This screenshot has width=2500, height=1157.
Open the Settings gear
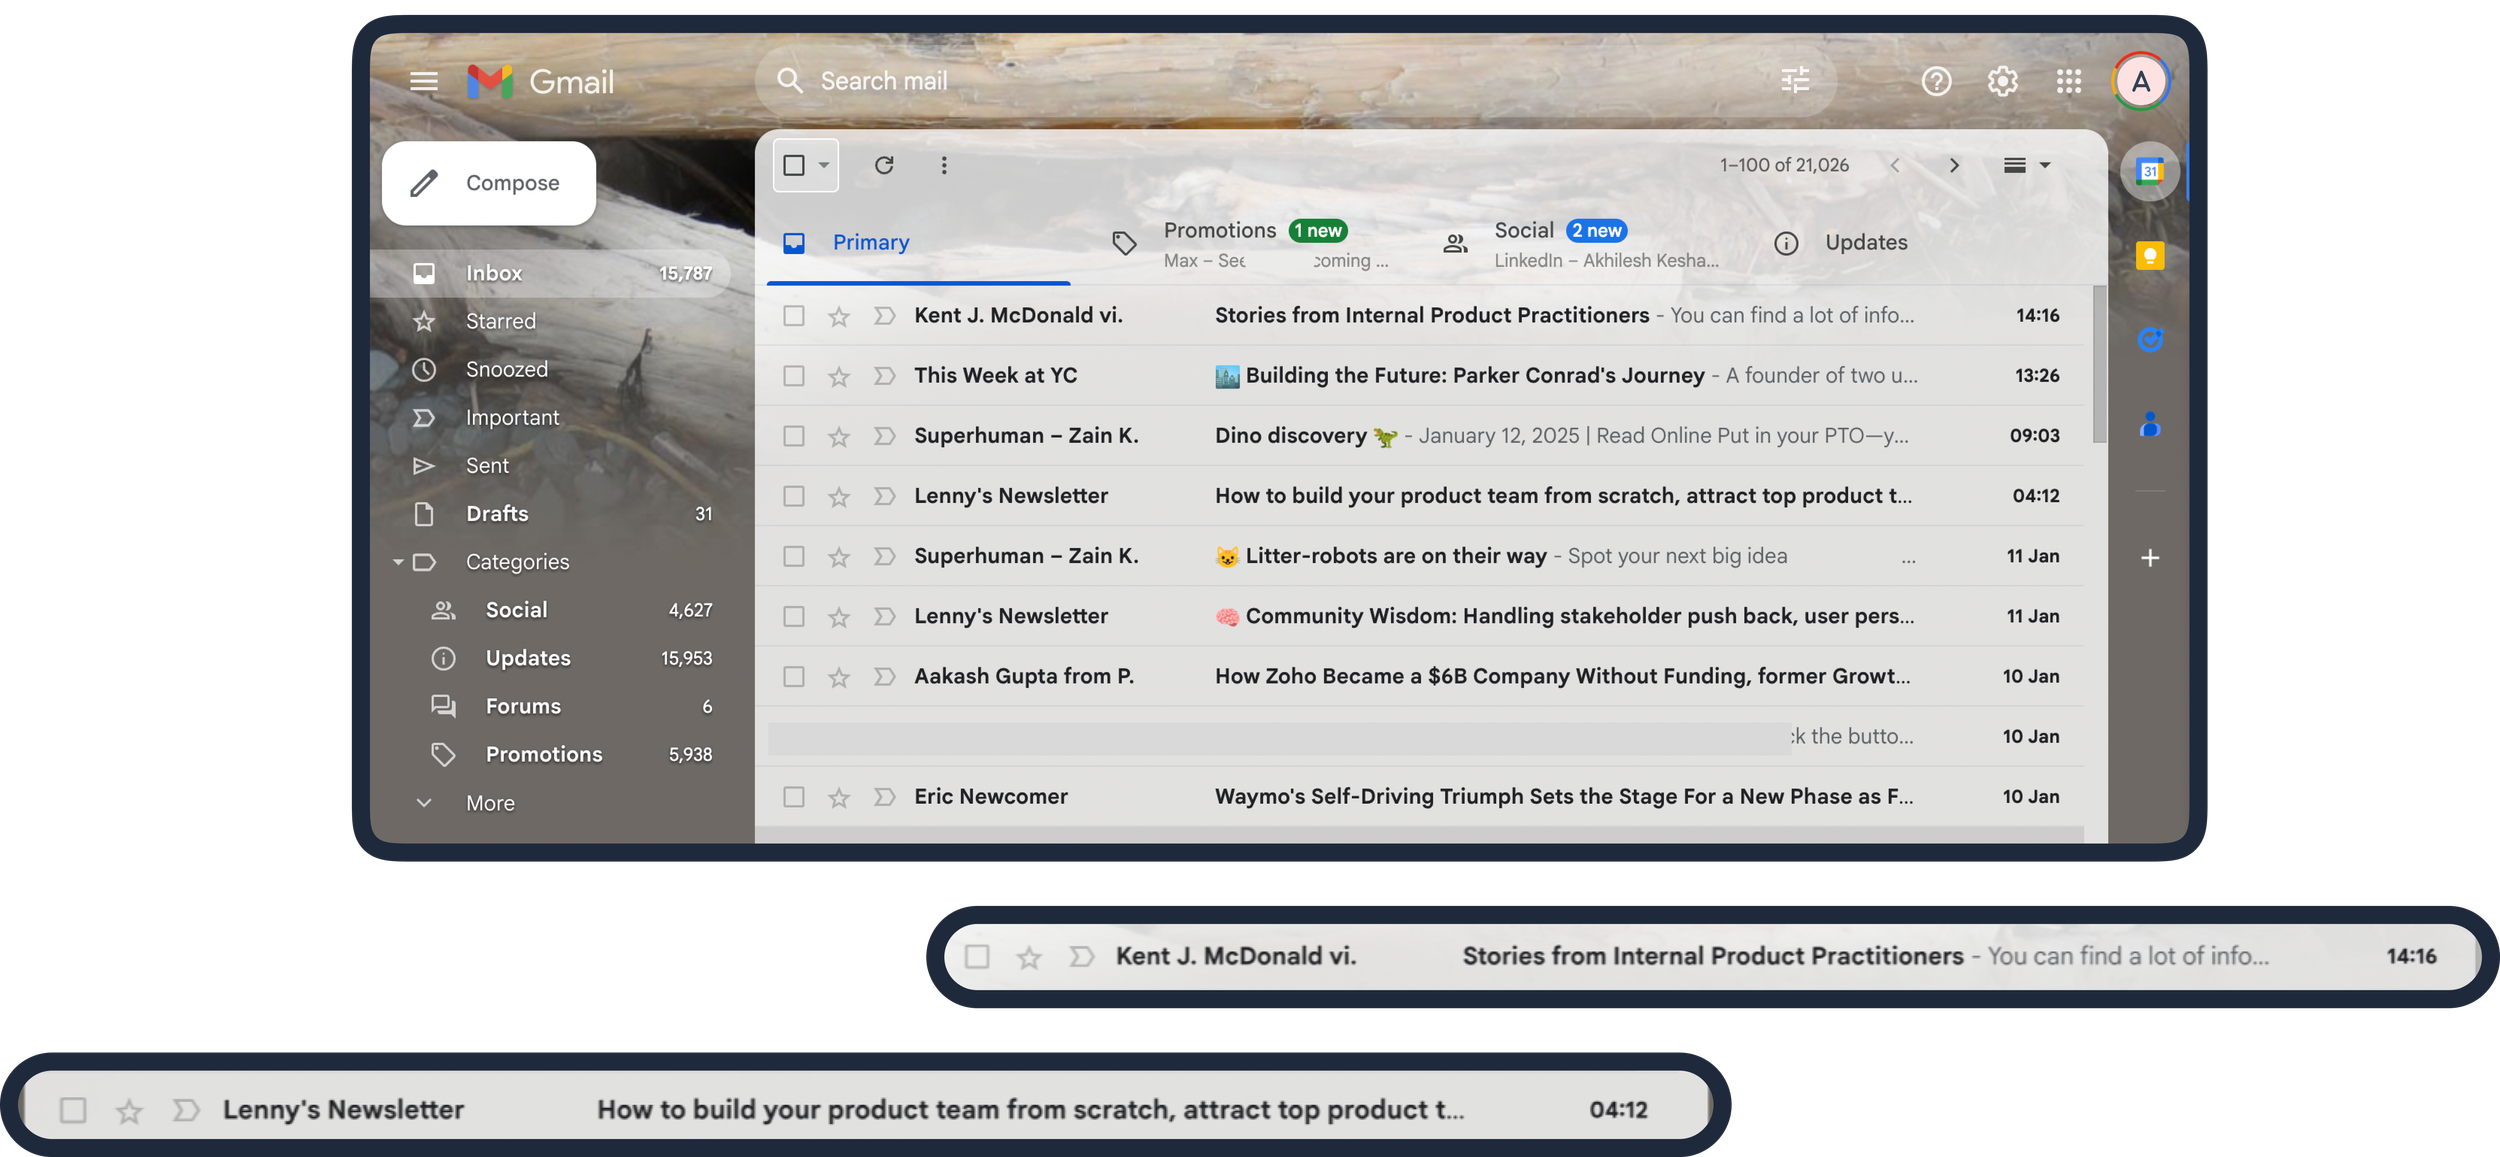2002,81
